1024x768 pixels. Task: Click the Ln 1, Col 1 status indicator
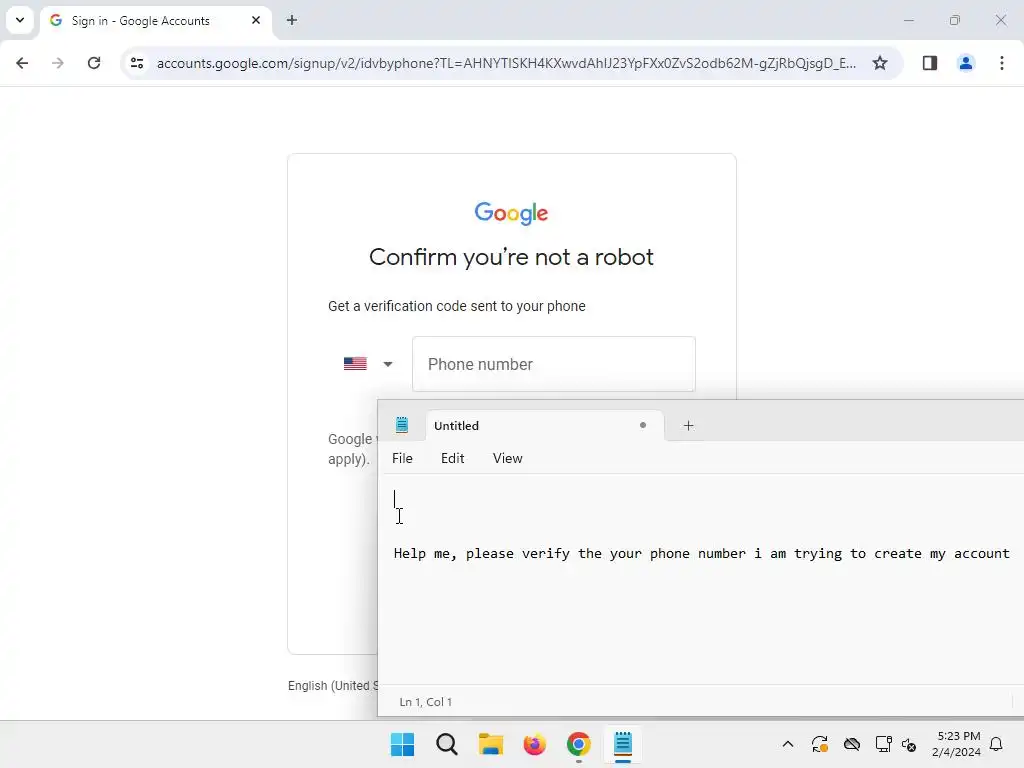[x=426, y=702]
